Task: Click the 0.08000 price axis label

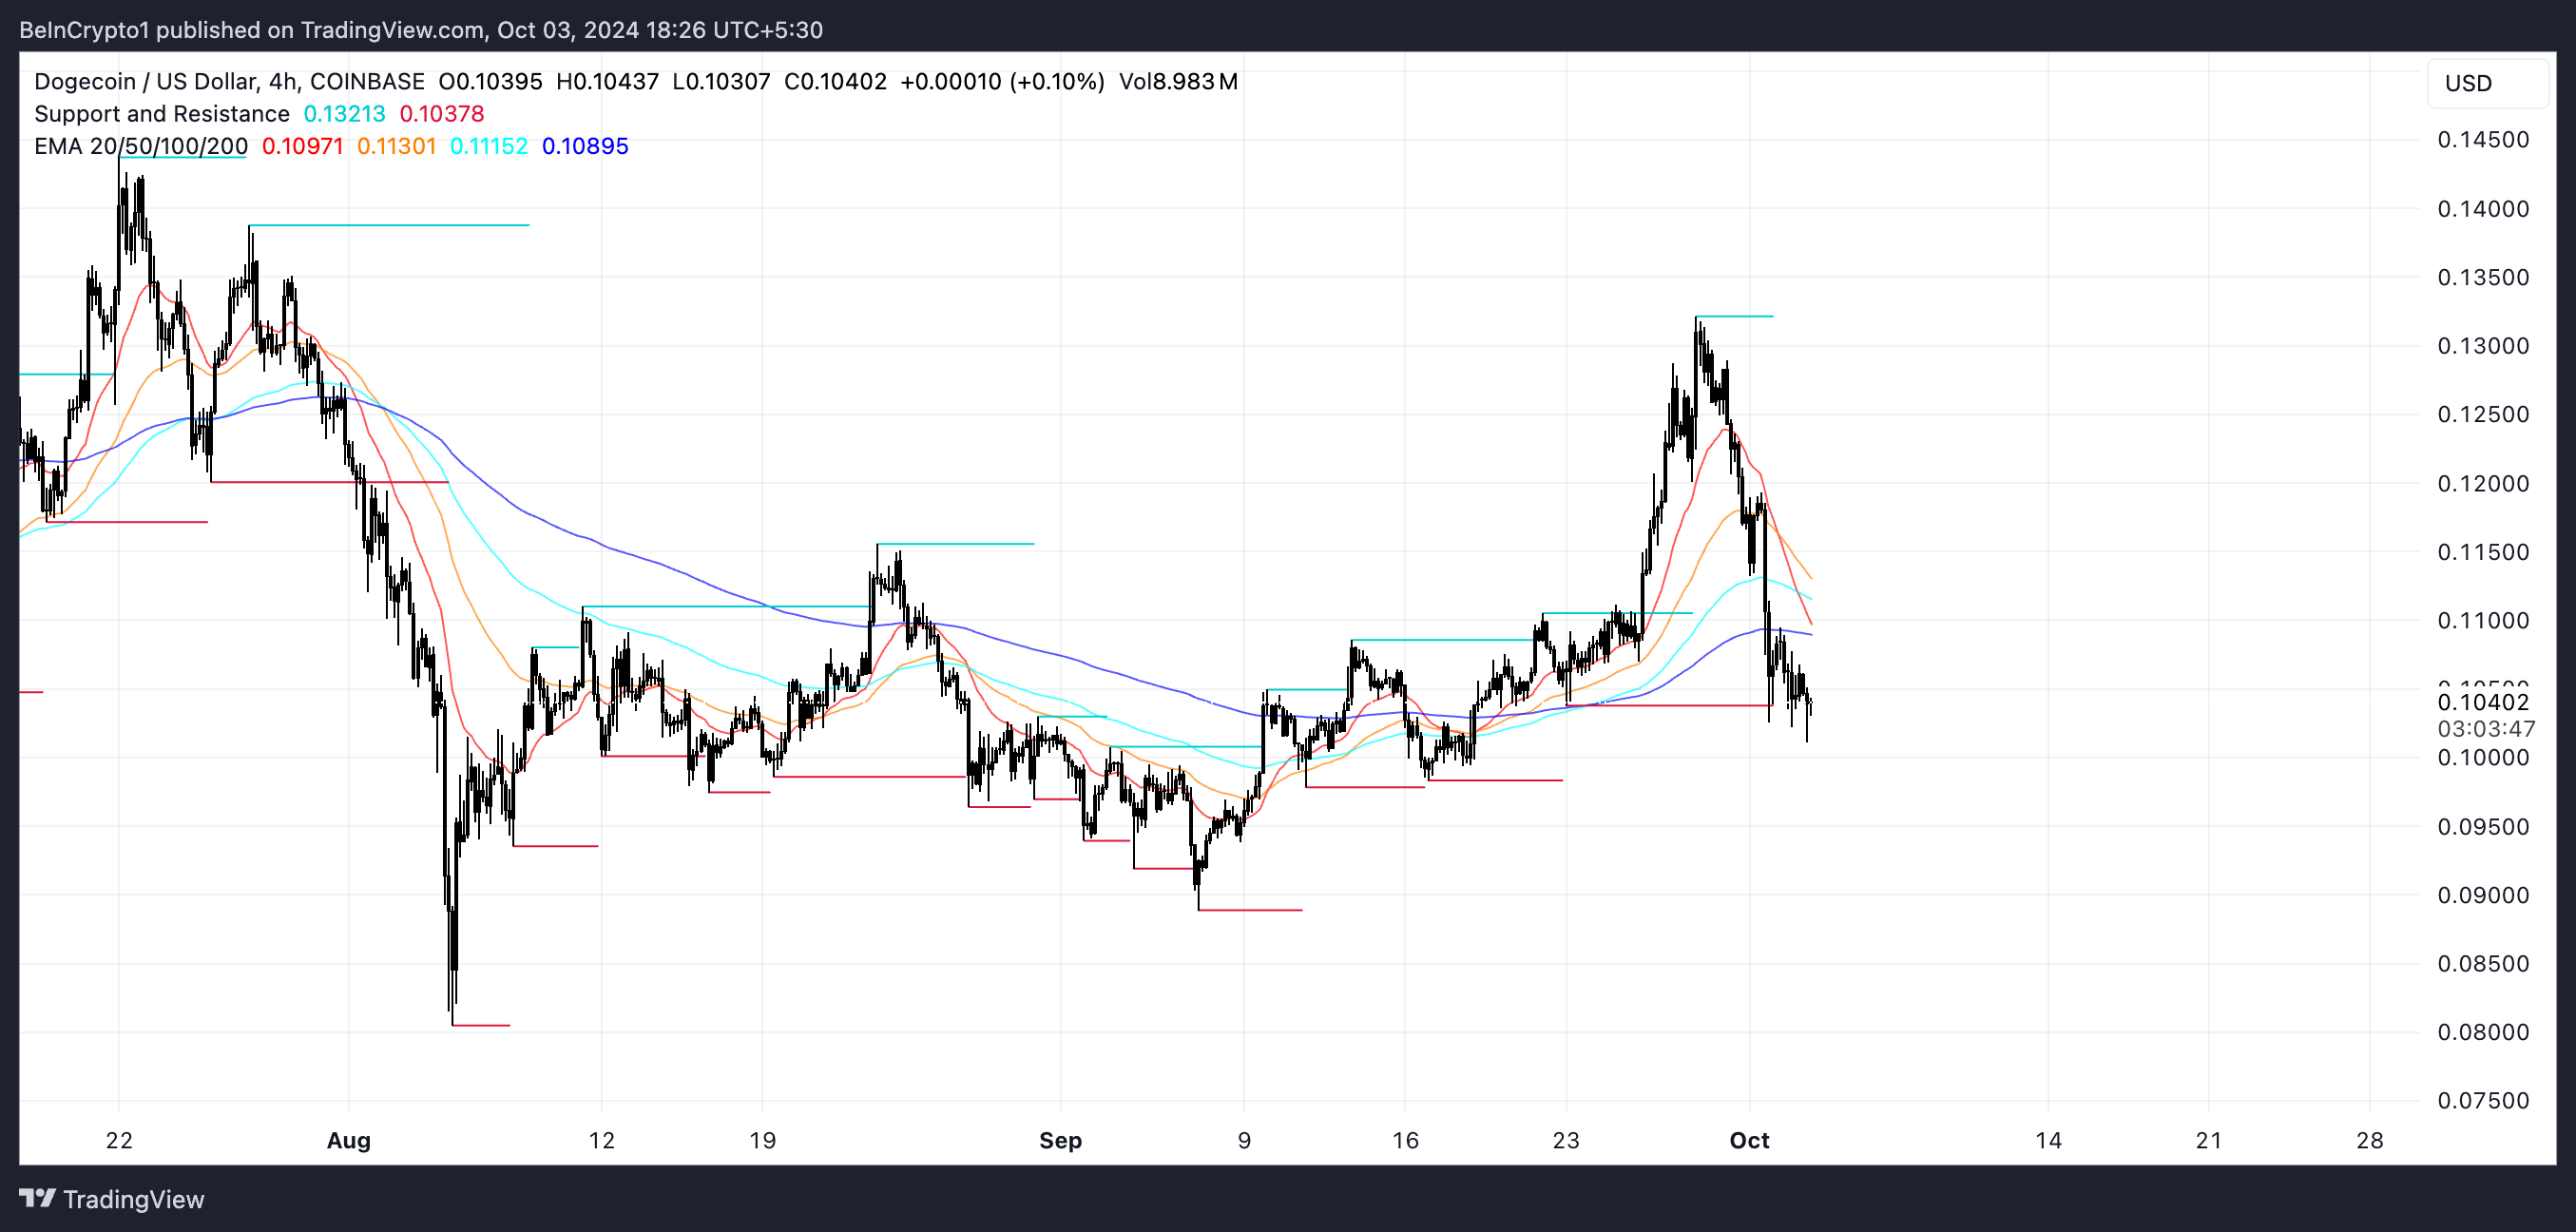Action: pyautogui.click(x=2482, y=1032)
